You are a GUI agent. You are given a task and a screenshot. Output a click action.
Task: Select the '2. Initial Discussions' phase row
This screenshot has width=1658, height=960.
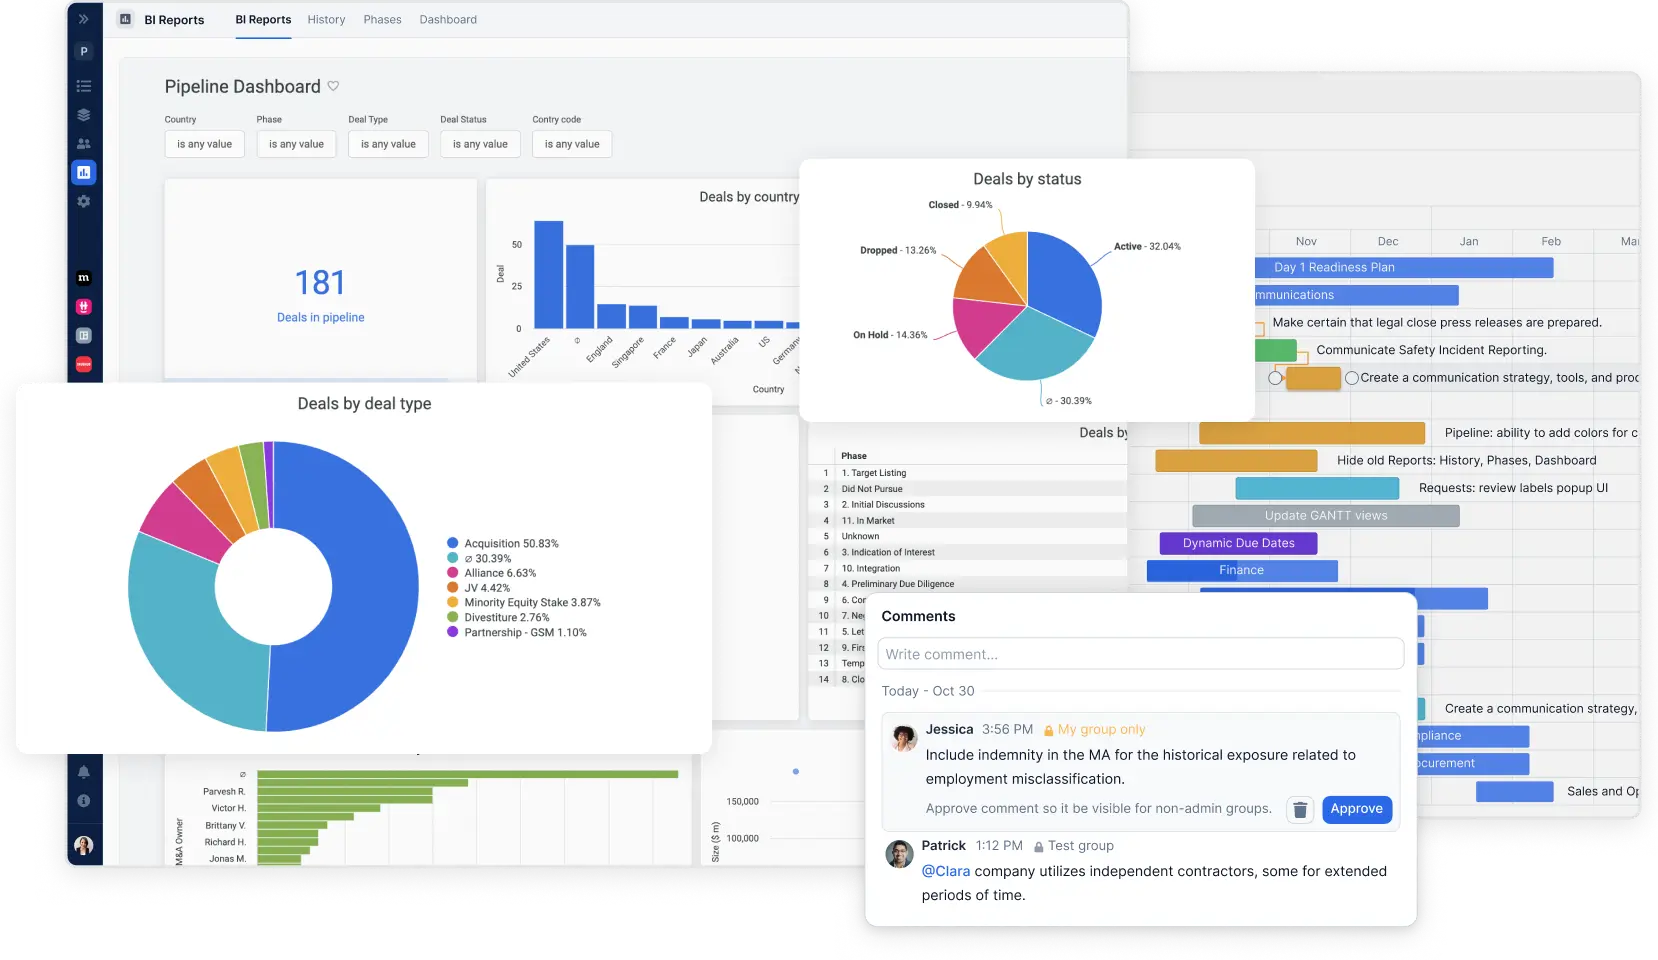click(968, 505)
